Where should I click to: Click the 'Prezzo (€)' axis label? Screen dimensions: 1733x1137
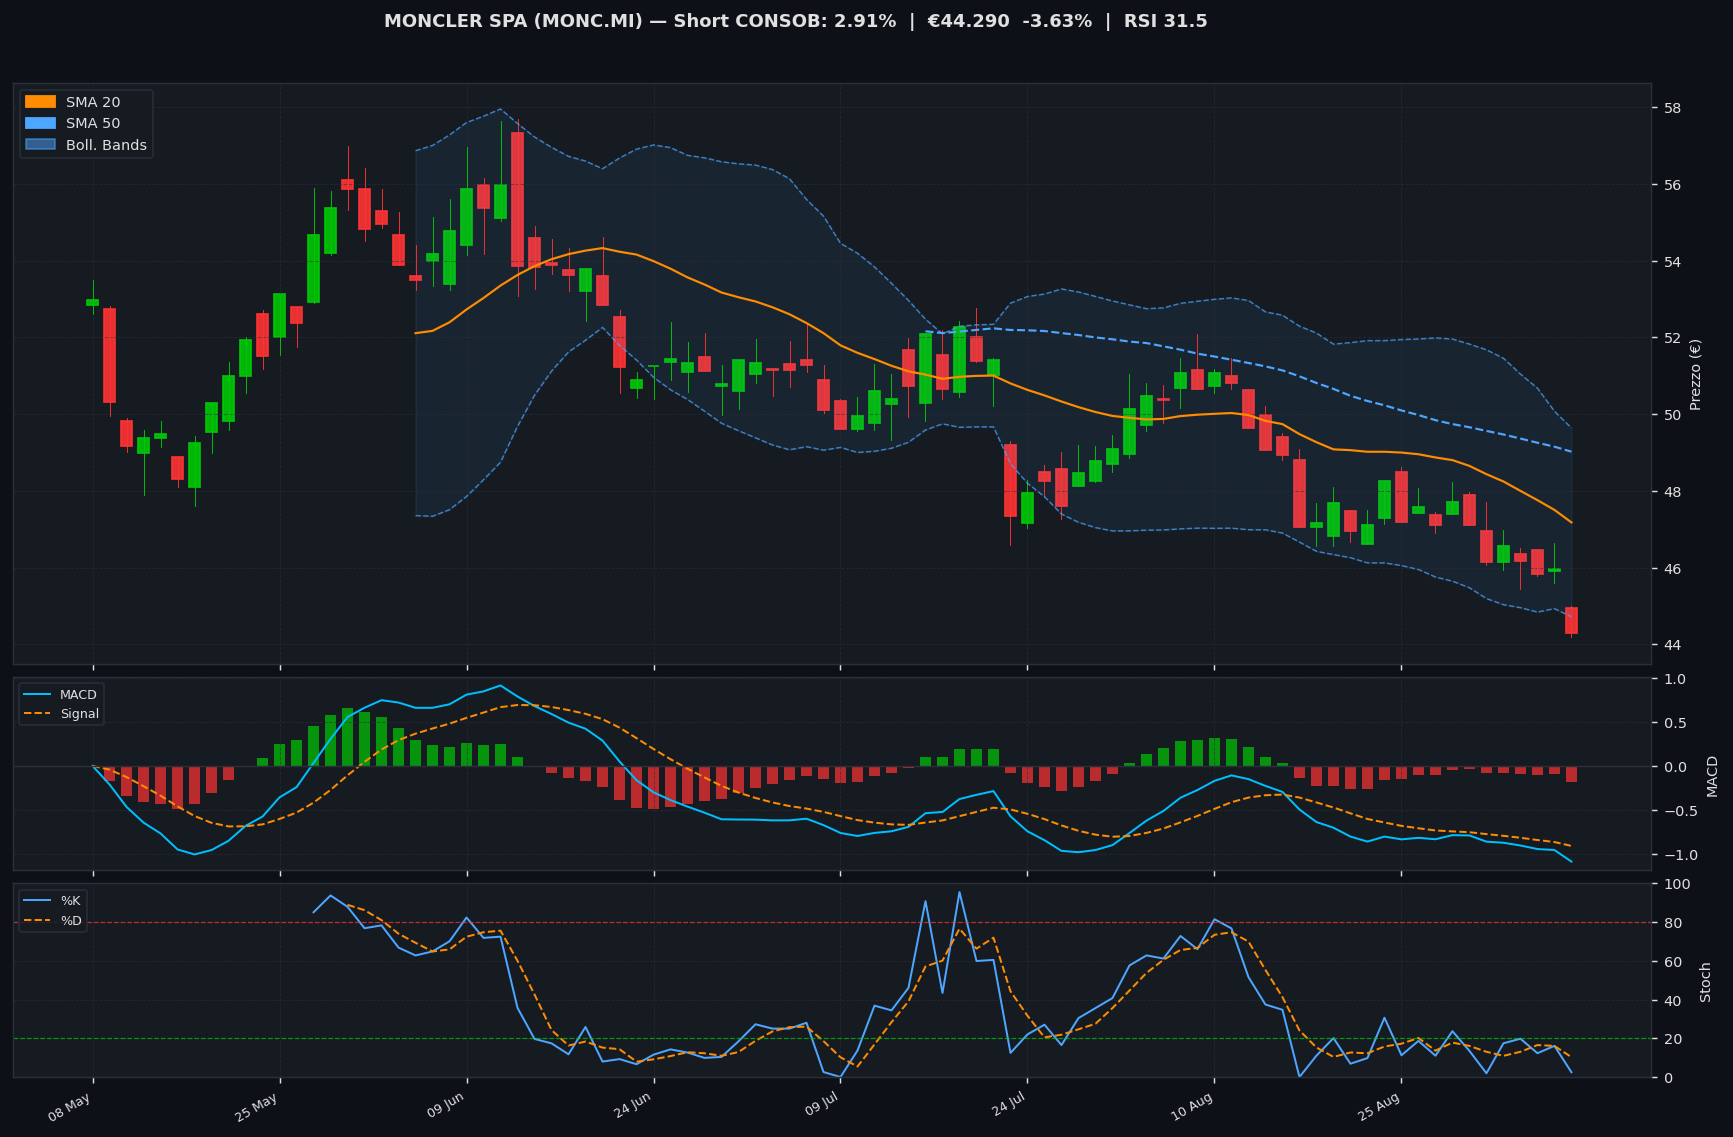point(1695,374)
